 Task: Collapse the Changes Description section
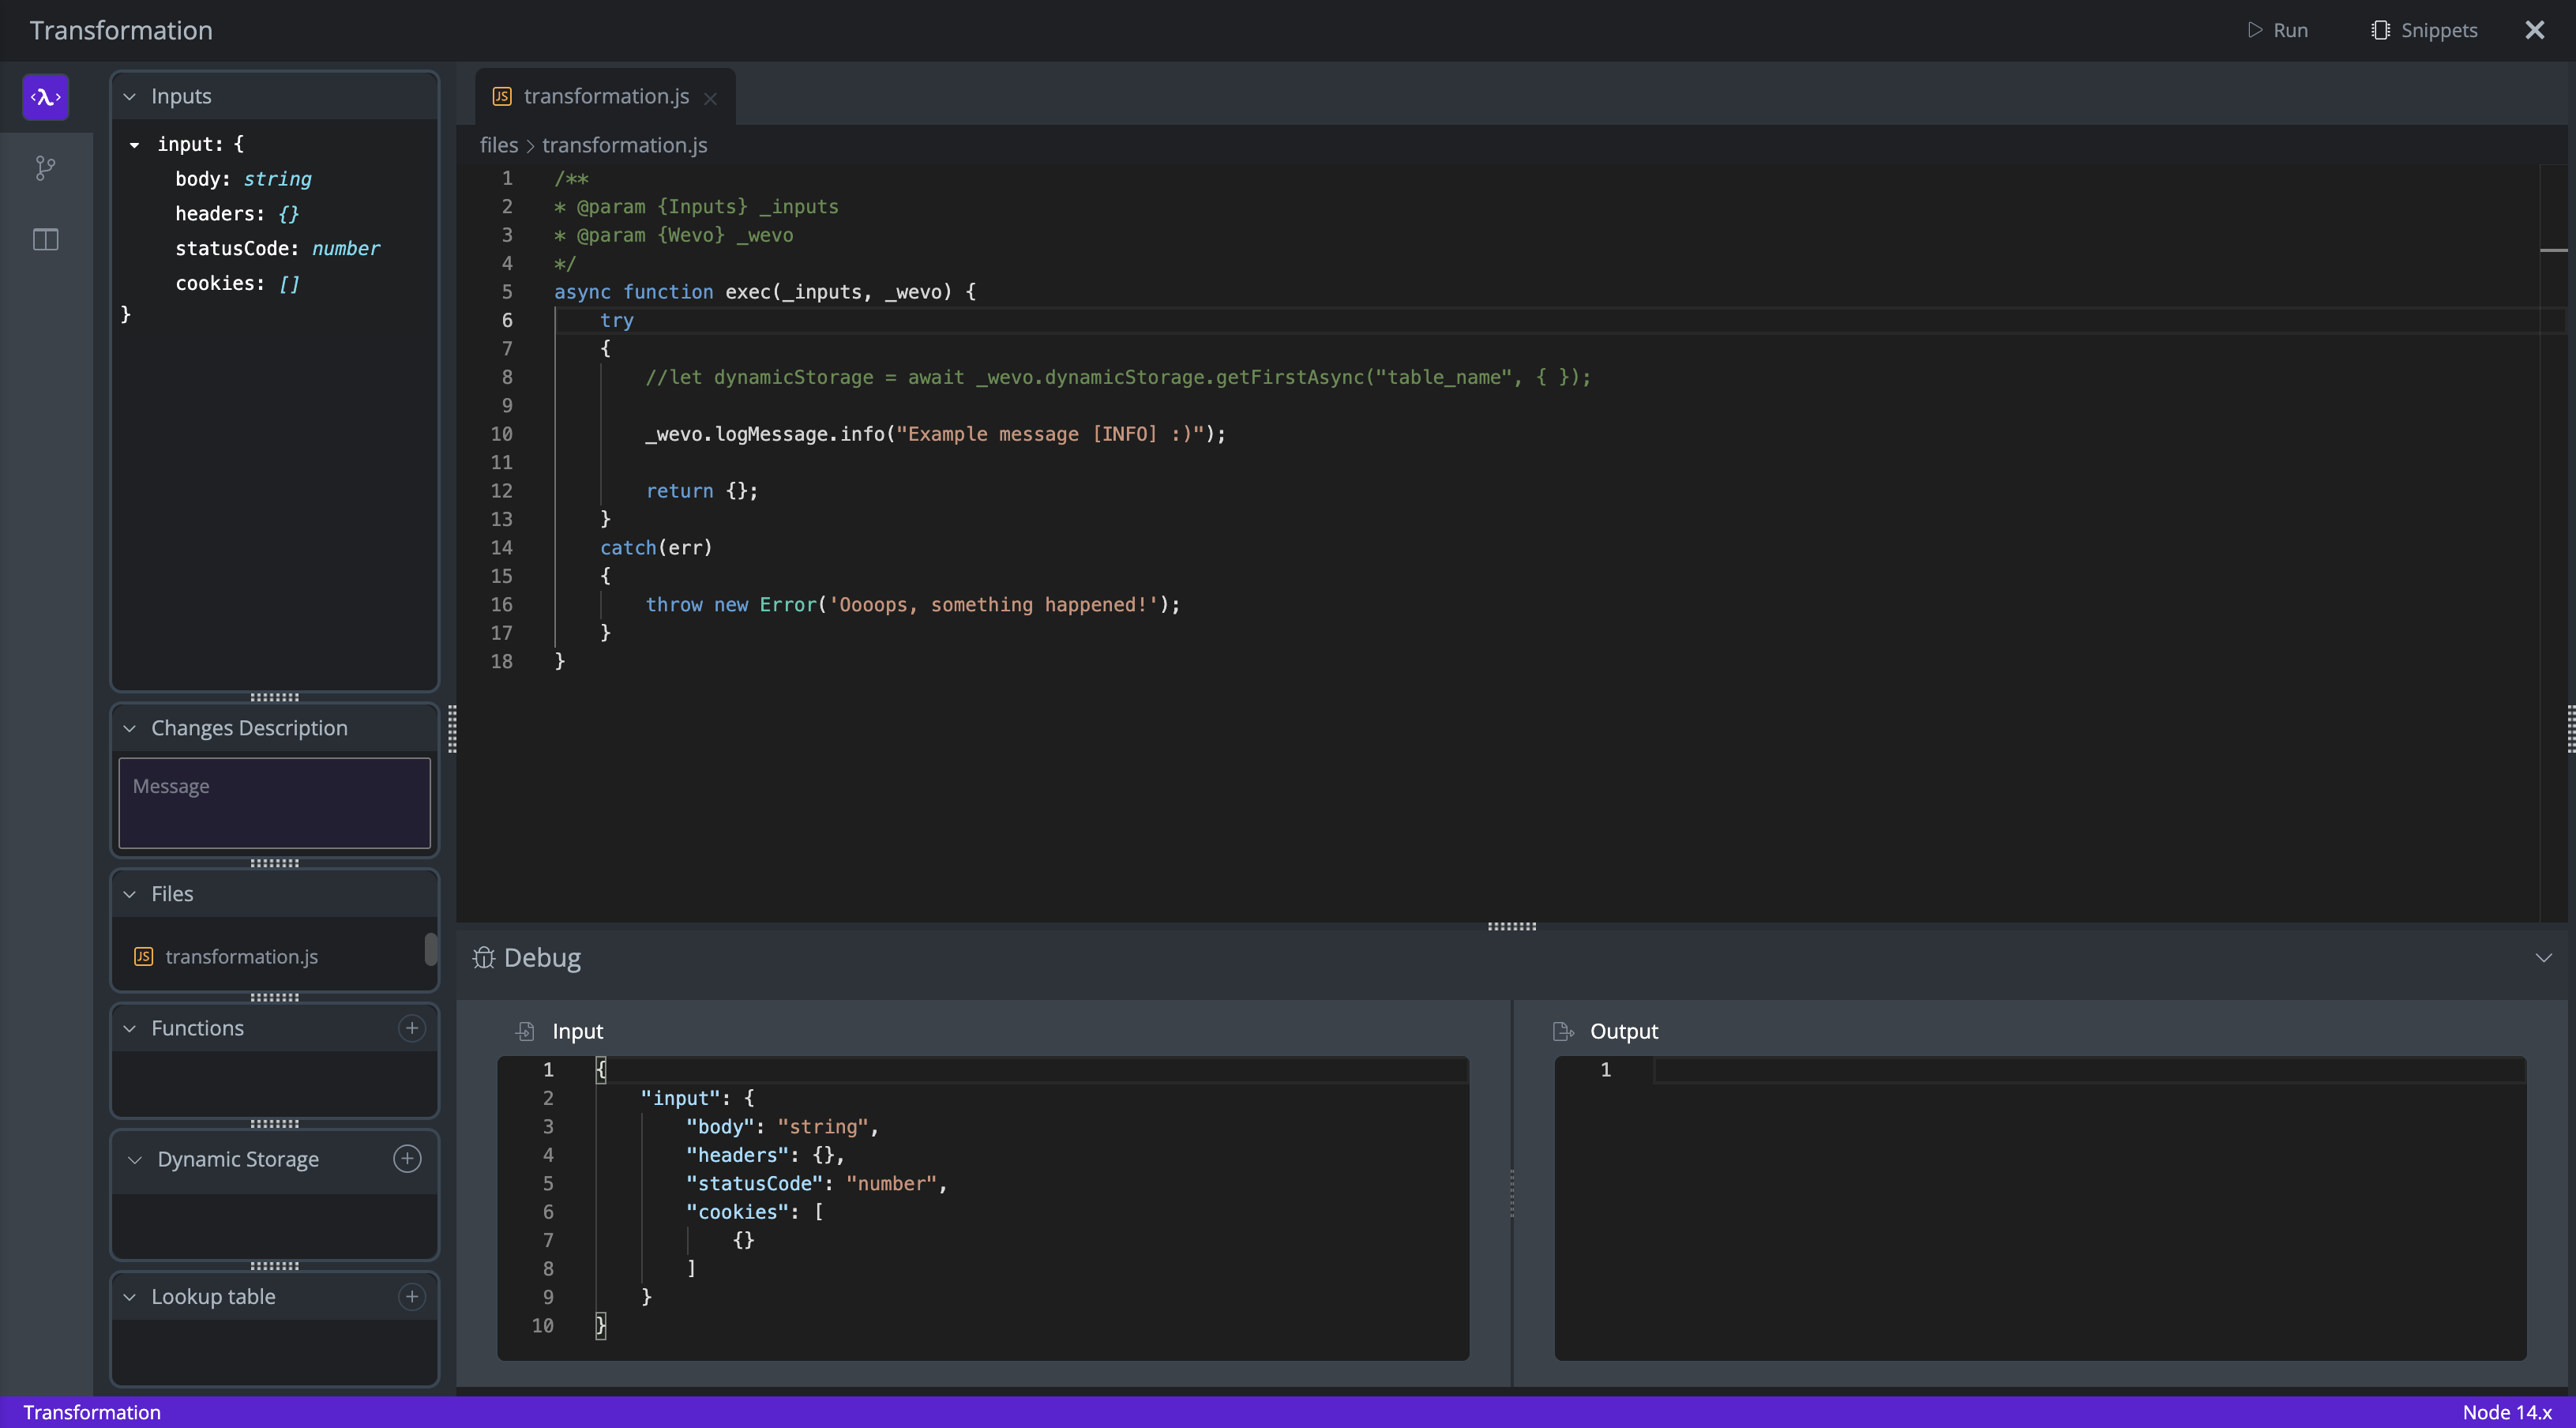(130, 729)
